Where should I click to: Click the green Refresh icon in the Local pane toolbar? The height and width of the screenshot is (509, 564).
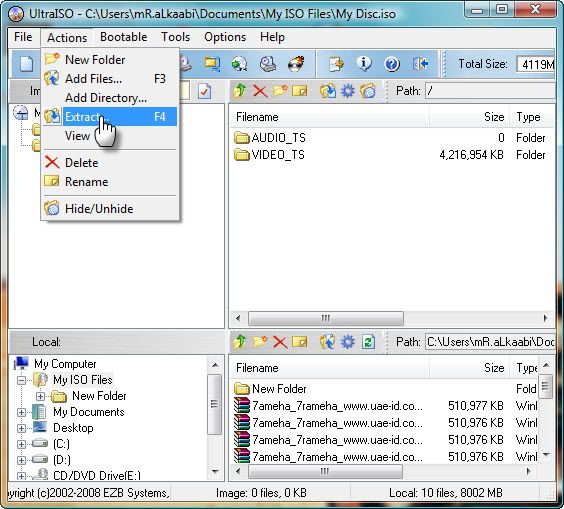[x=368, y=342]
